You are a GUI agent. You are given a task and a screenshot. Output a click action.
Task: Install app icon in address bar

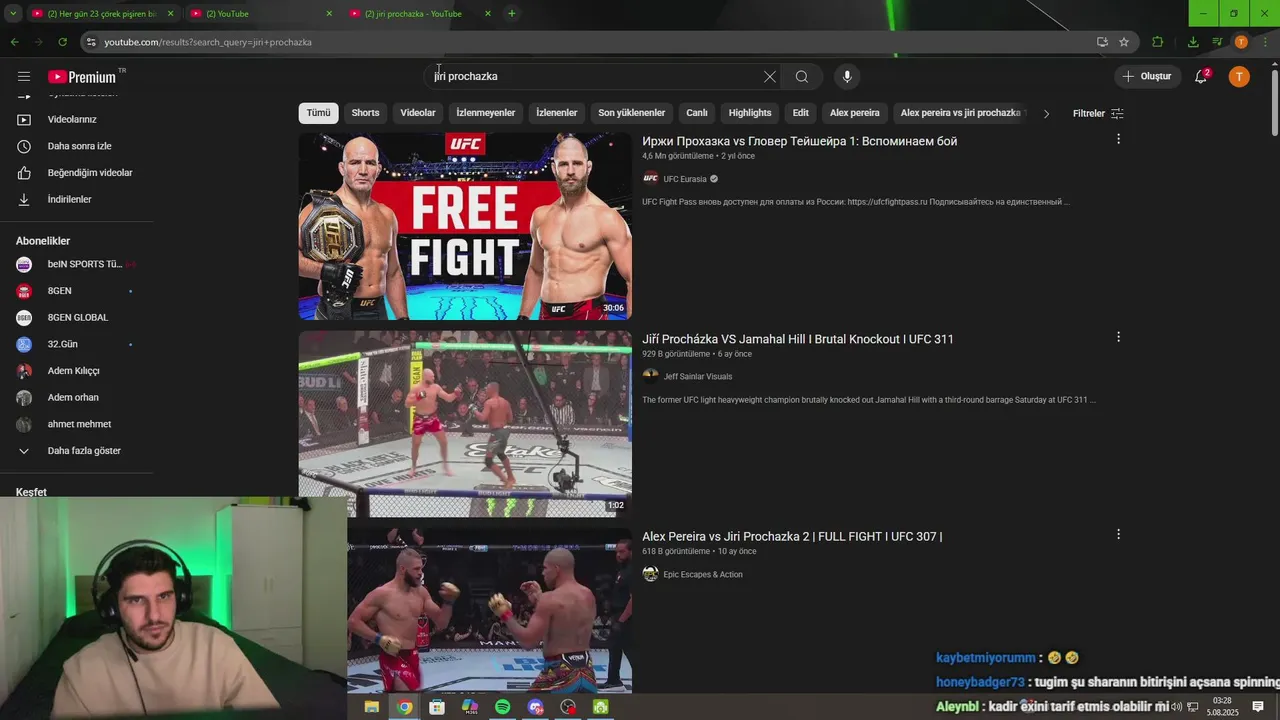pyautogui.click(x=1102, y=42)
